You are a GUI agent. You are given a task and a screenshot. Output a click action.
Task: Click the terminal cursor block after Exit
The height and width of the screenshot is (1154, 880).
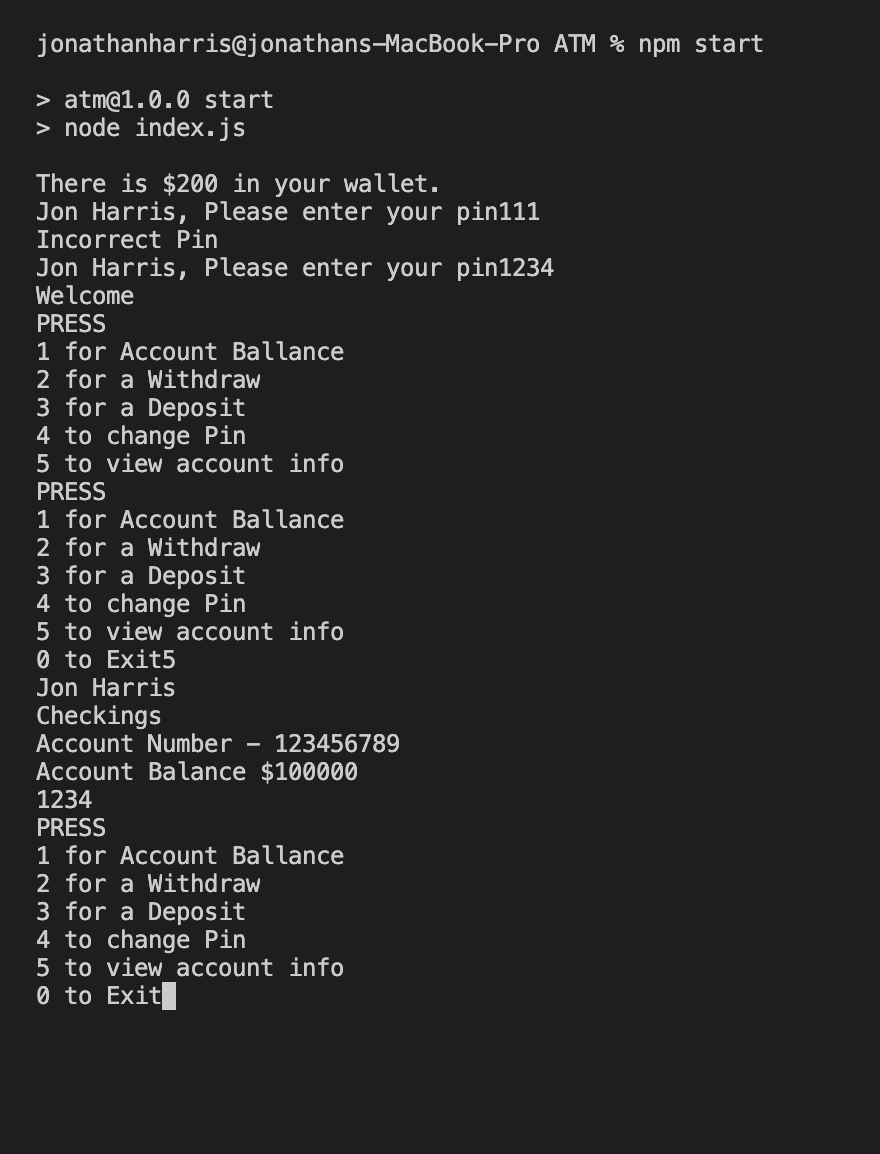pos(169,996)
